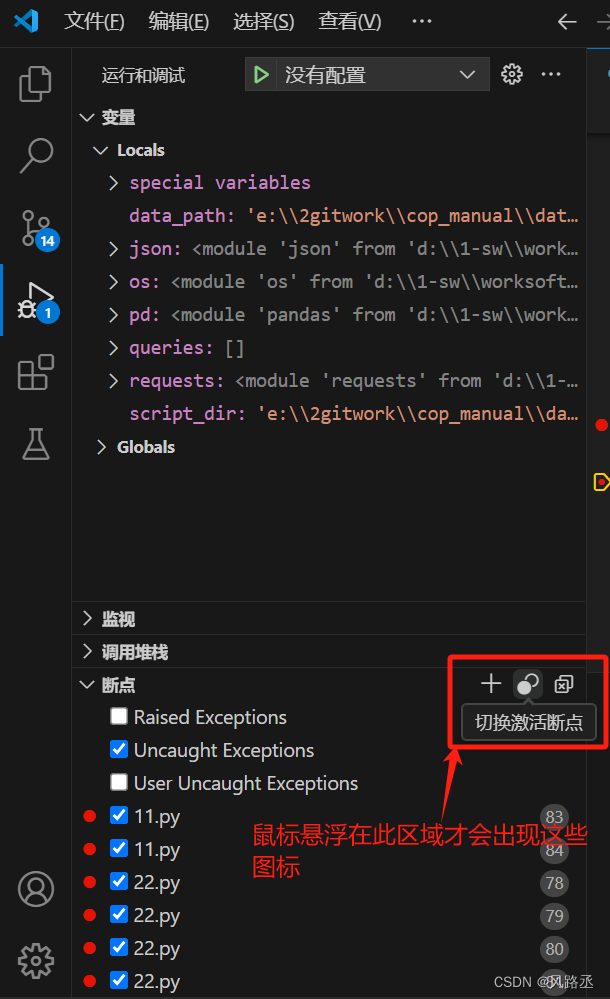
Task: Open the 选择(S) menu
Action: [263, 22]
